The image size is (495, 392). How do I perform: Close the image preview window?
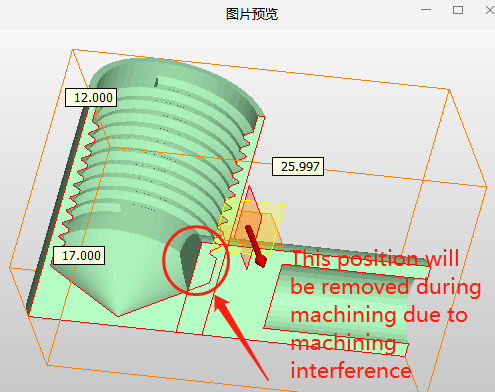pyautogui.click(x=489, y=10)
